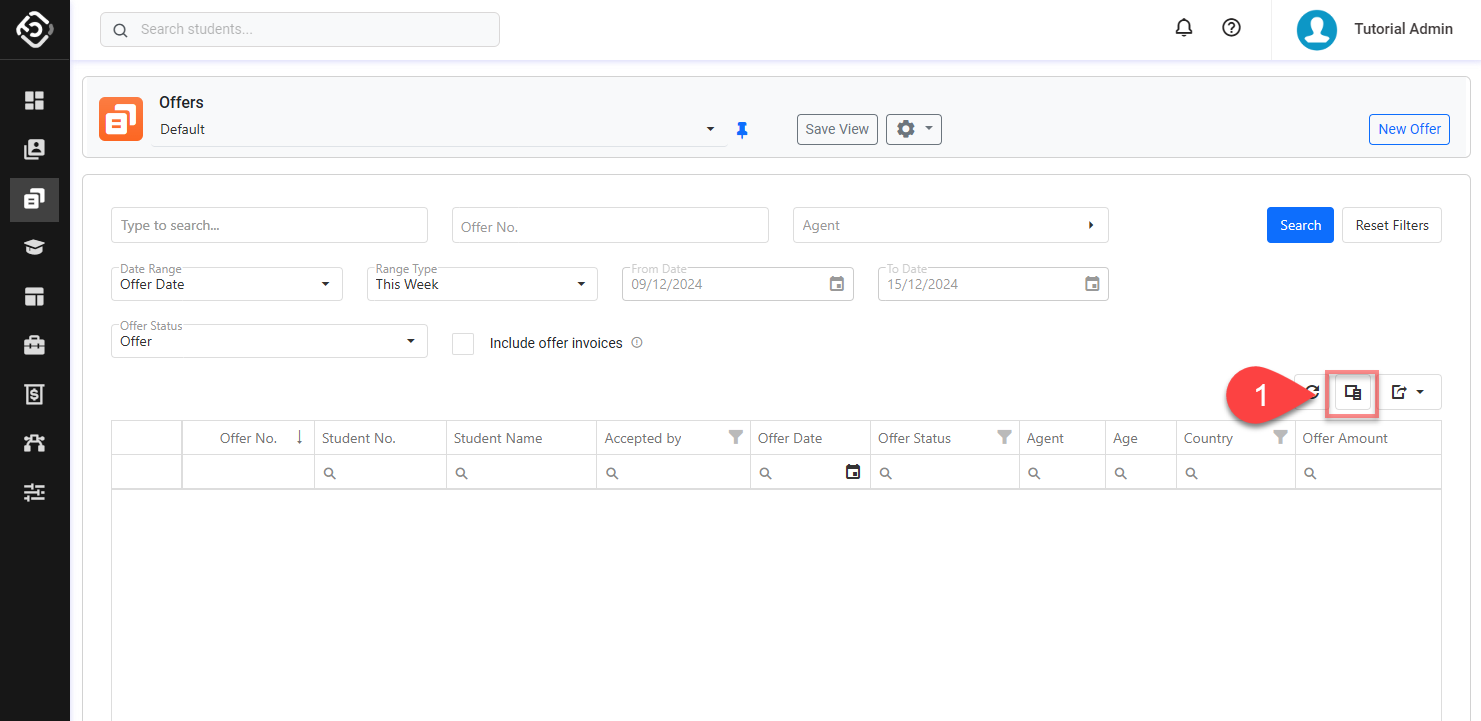The width and height of the screenshot is (1481, 721).
Task: Open the contacts card icon in sidebar
Action: [x=35, y=149]
